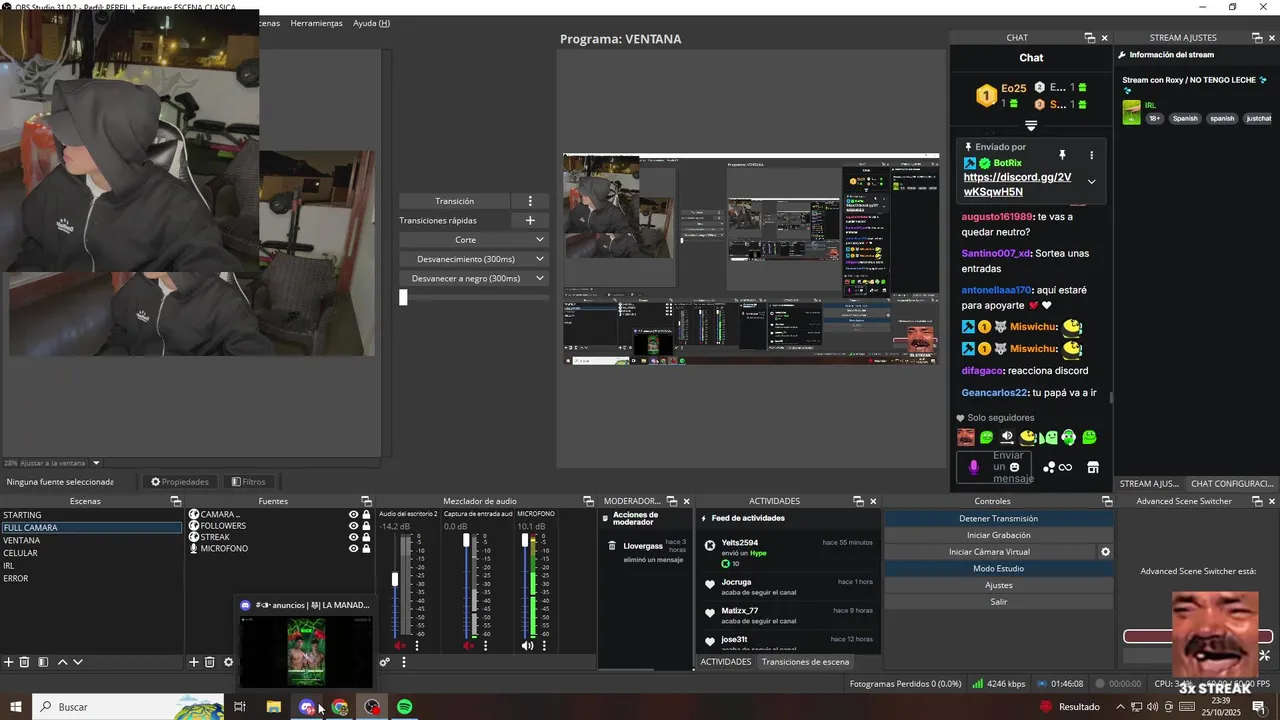
Task: Click Iniciar Cámara Virtual button
Action: (989, 552)
